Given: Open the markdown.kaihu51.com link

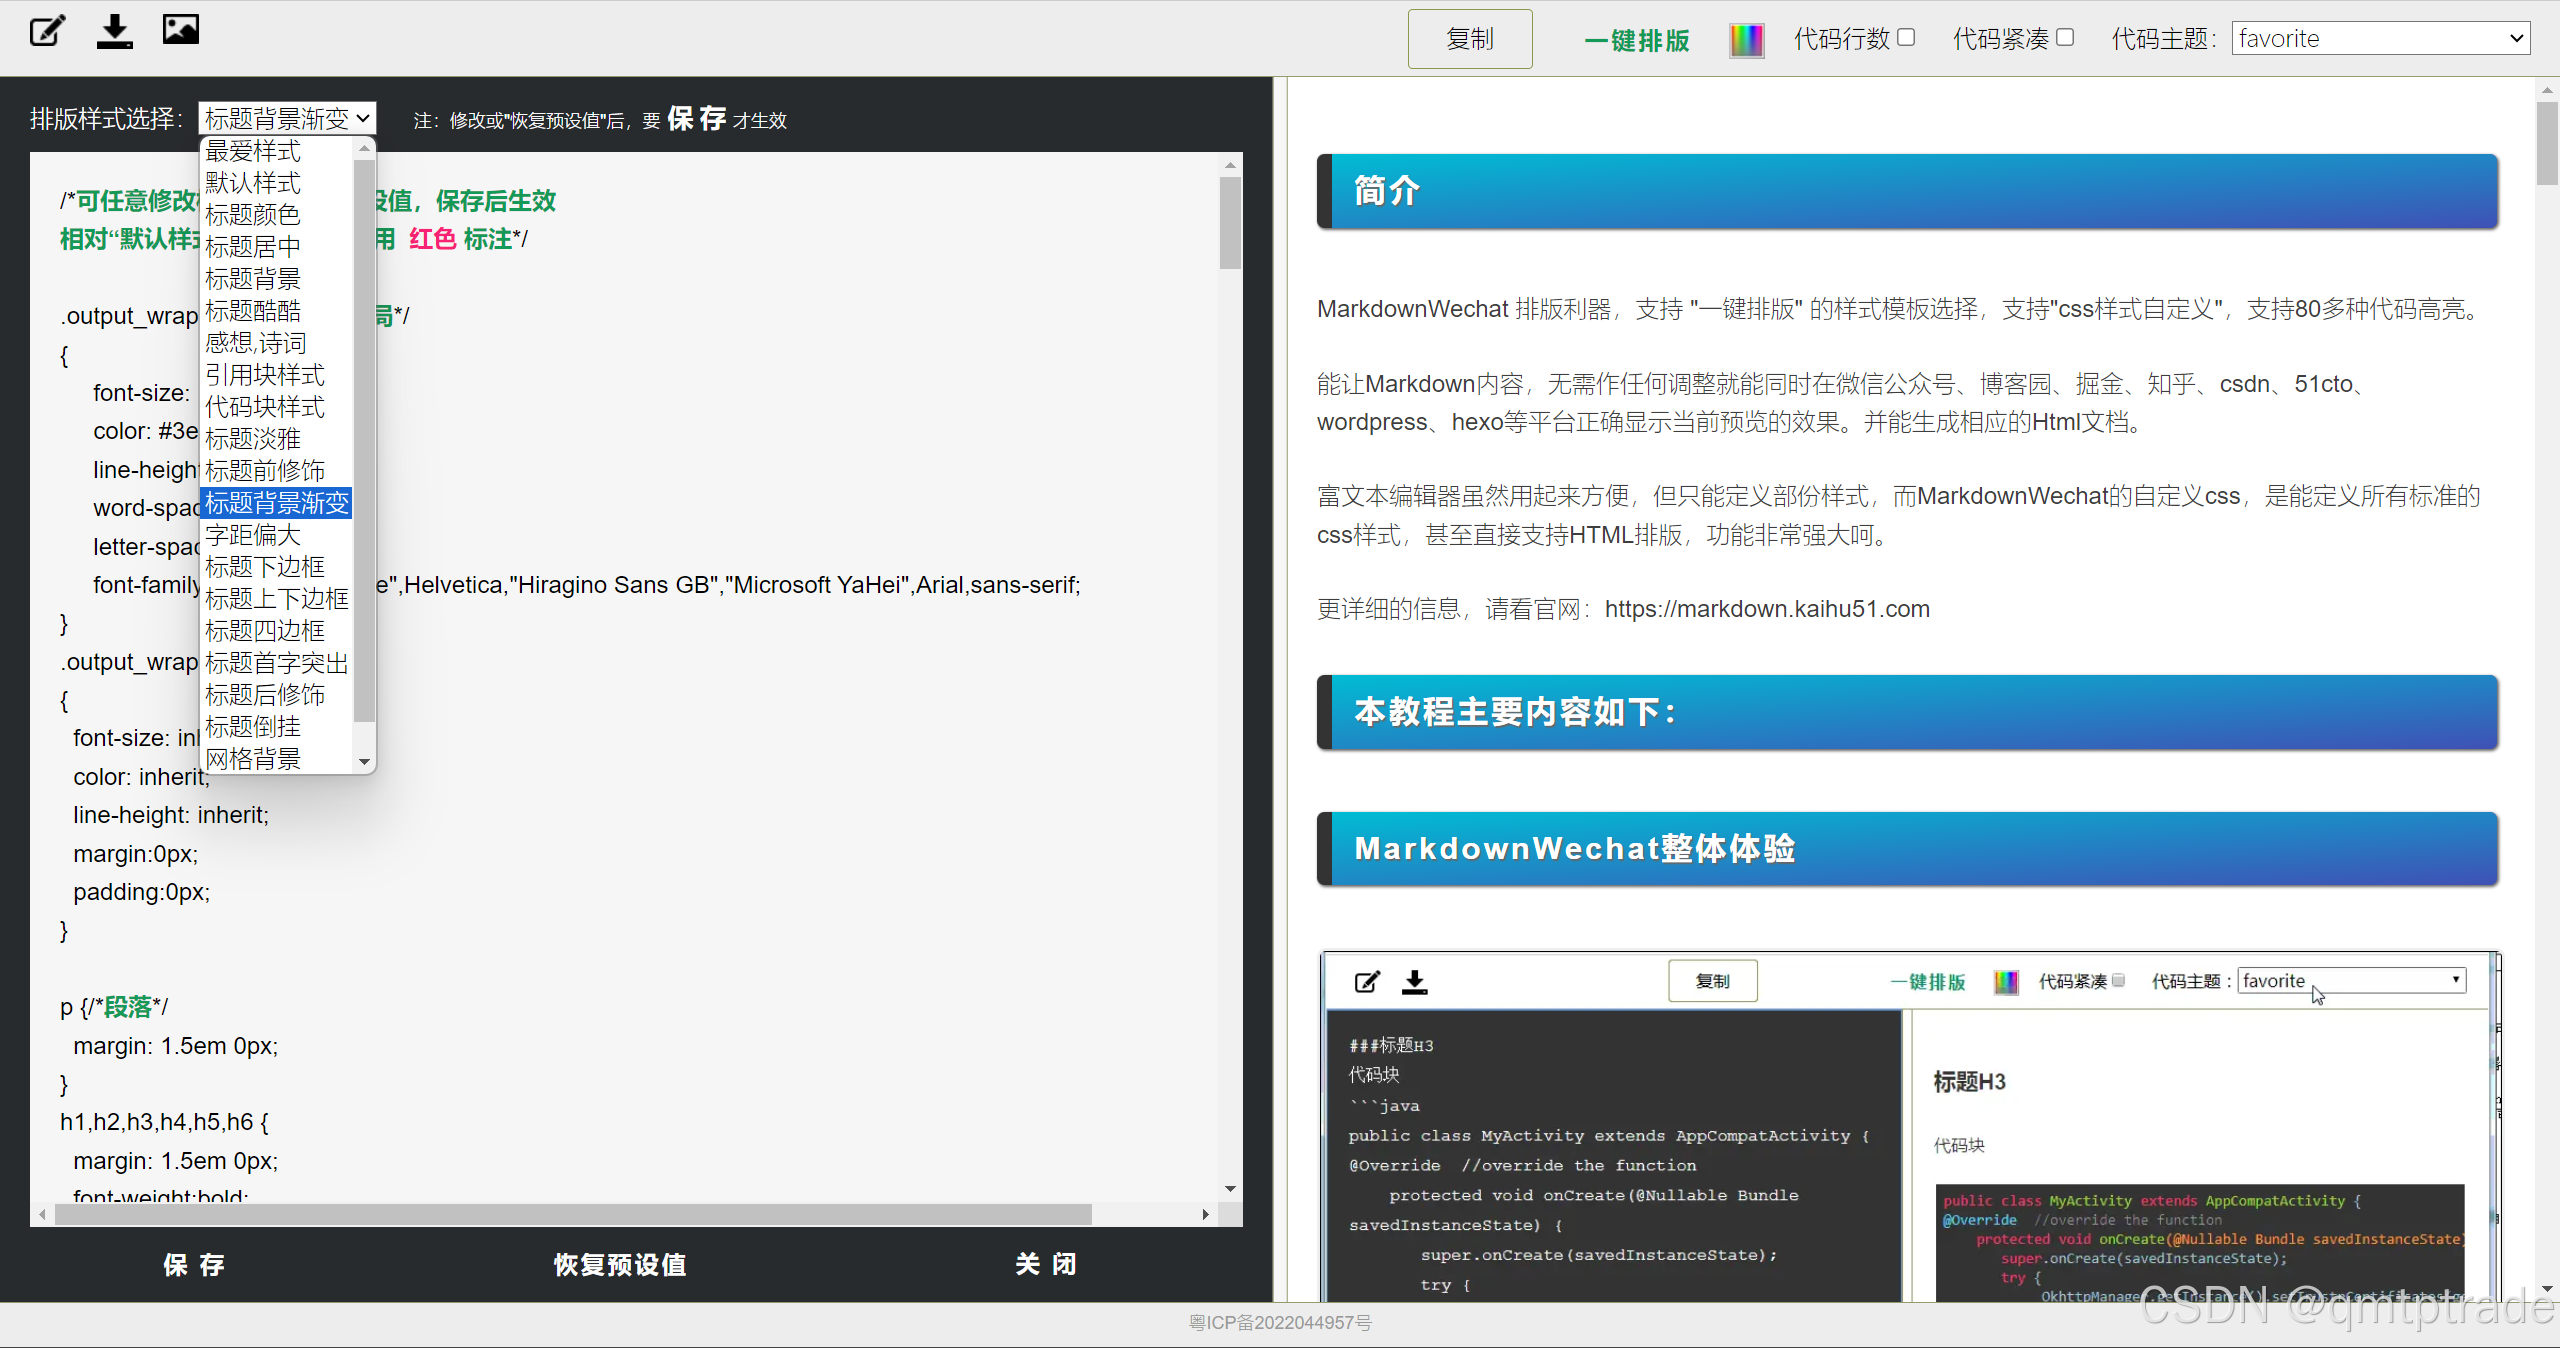Looking at the screenshot, I should [1767, 609].
